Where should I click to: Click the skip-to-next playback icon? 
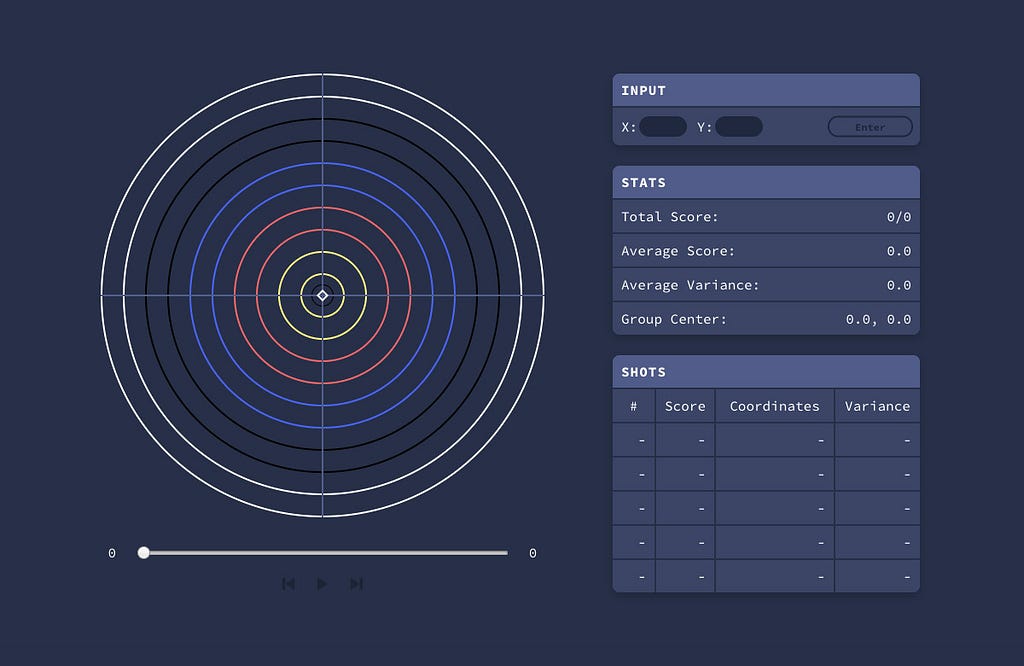(356, 584)
